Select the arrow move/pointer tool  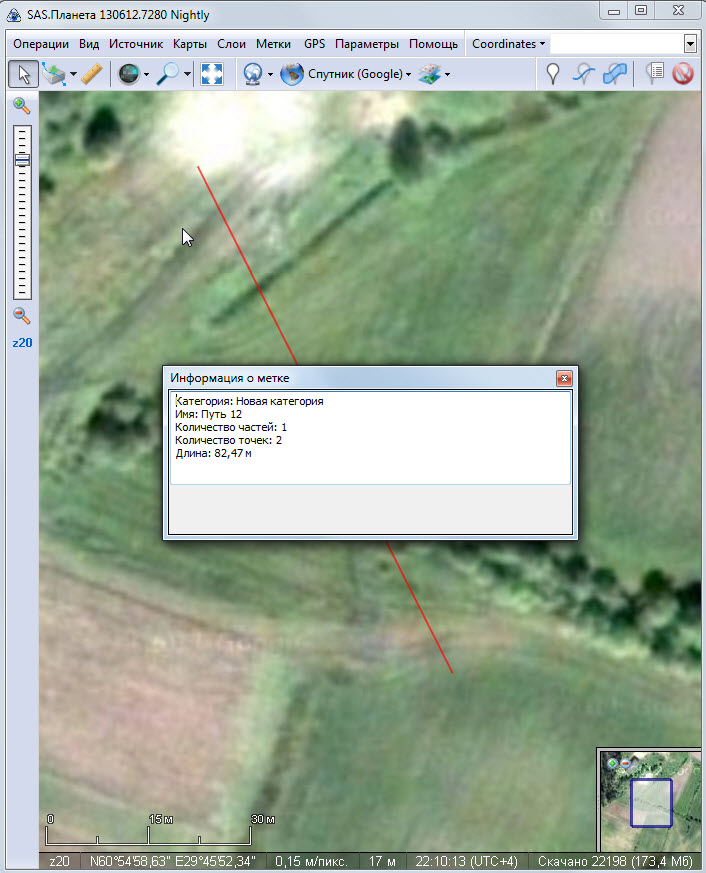24,74
